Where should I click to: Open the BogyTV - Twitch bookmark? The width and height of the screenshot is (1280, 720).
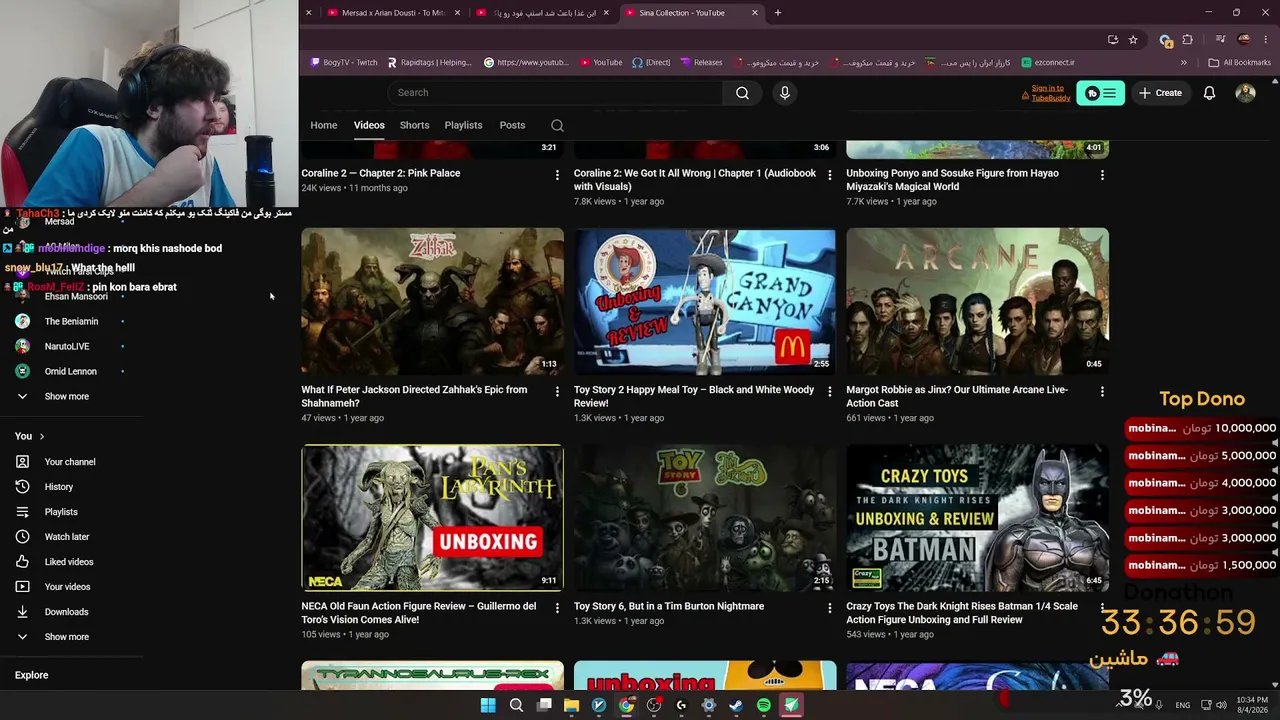(x=344, y=62)
